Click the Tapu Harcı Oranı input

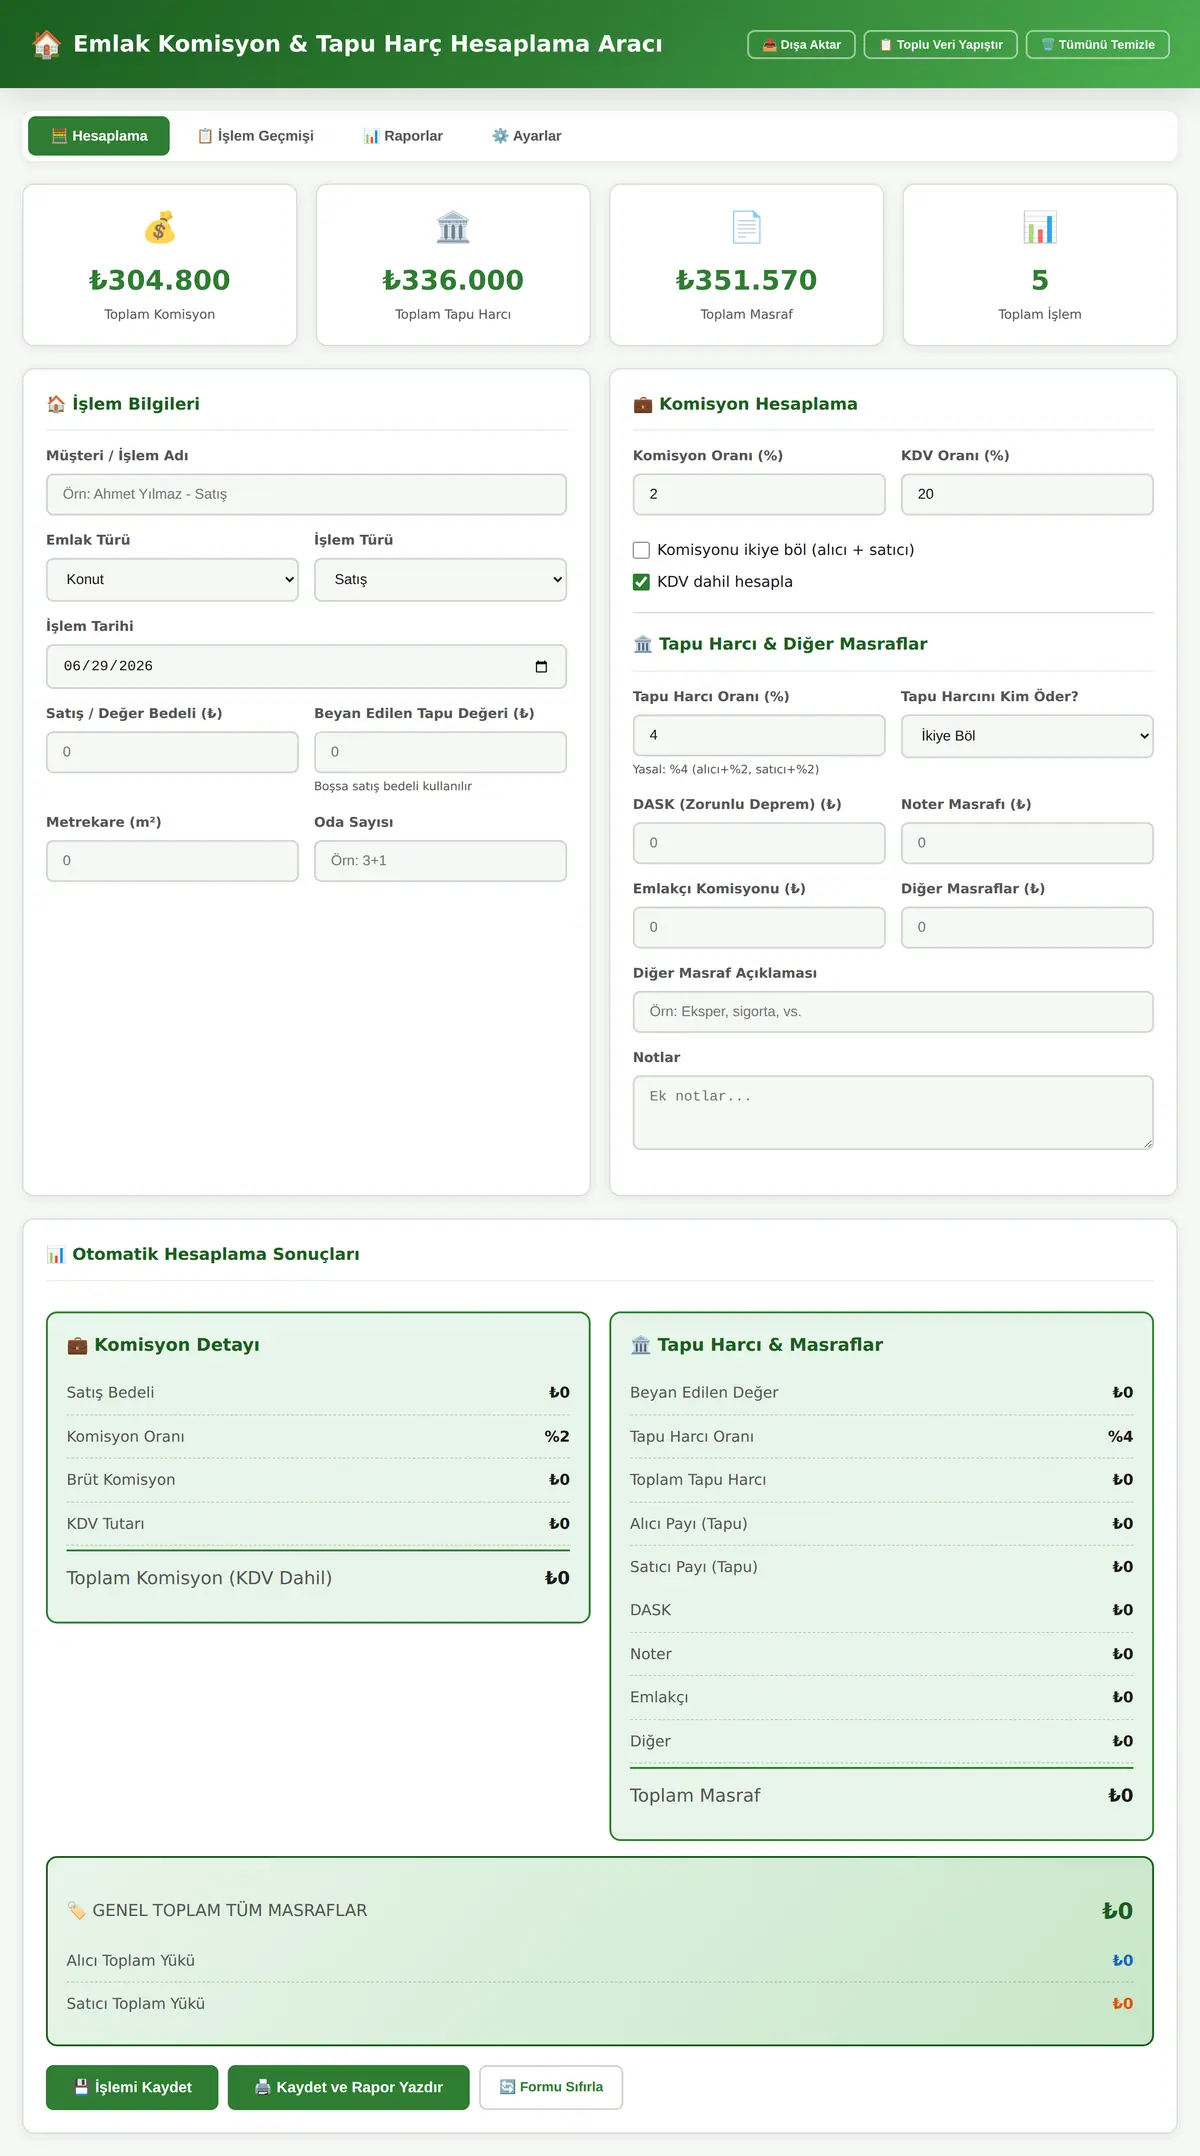pos(759,735)
